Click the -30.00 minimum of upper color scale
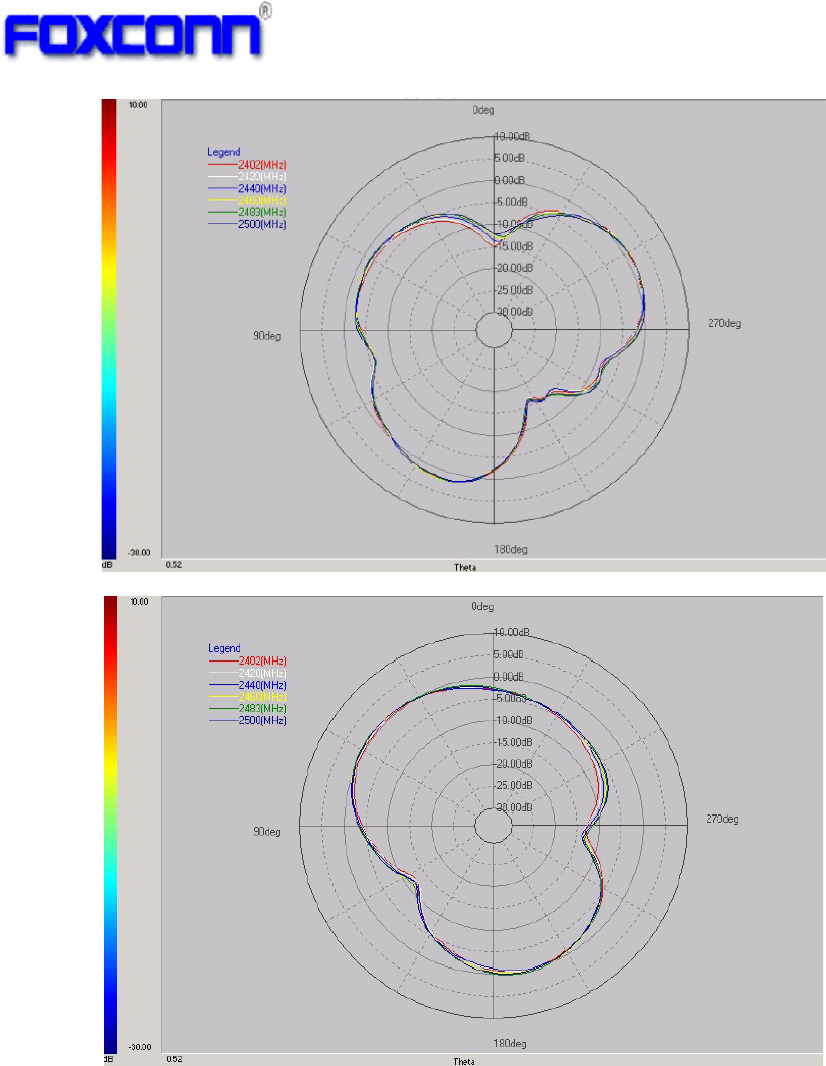 tap(139, 553)
